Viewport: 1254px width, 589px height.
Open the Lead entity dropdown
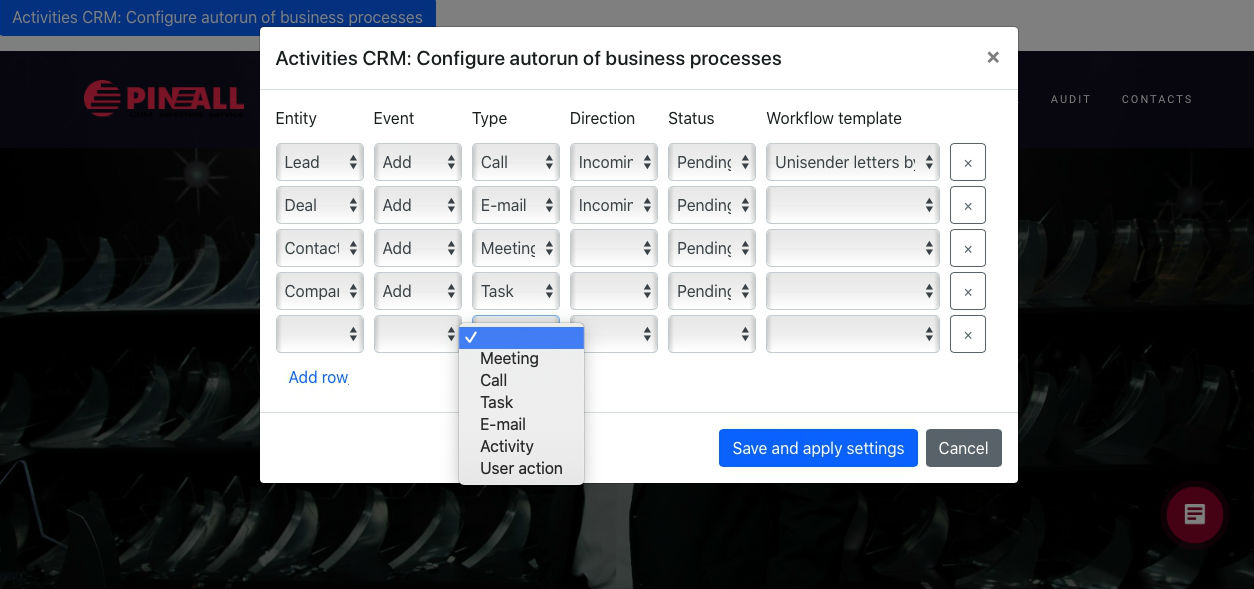tap(320, 162)
